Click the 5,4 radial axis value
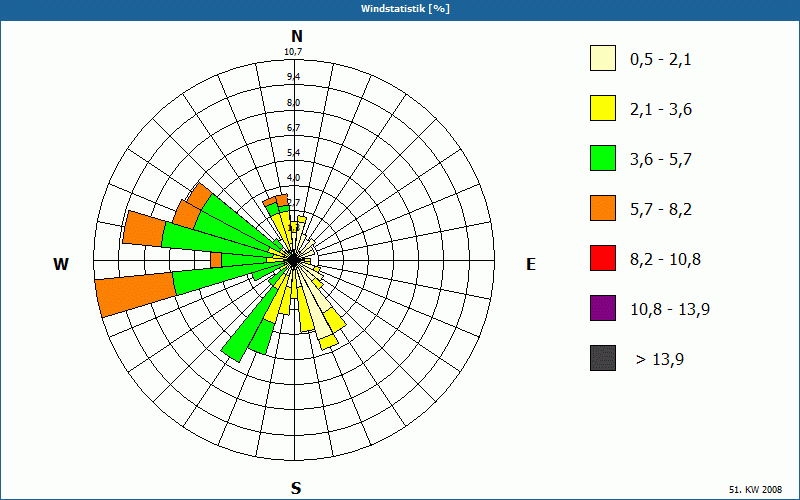This screenshot has height=500, width=800. coord(293,153)
